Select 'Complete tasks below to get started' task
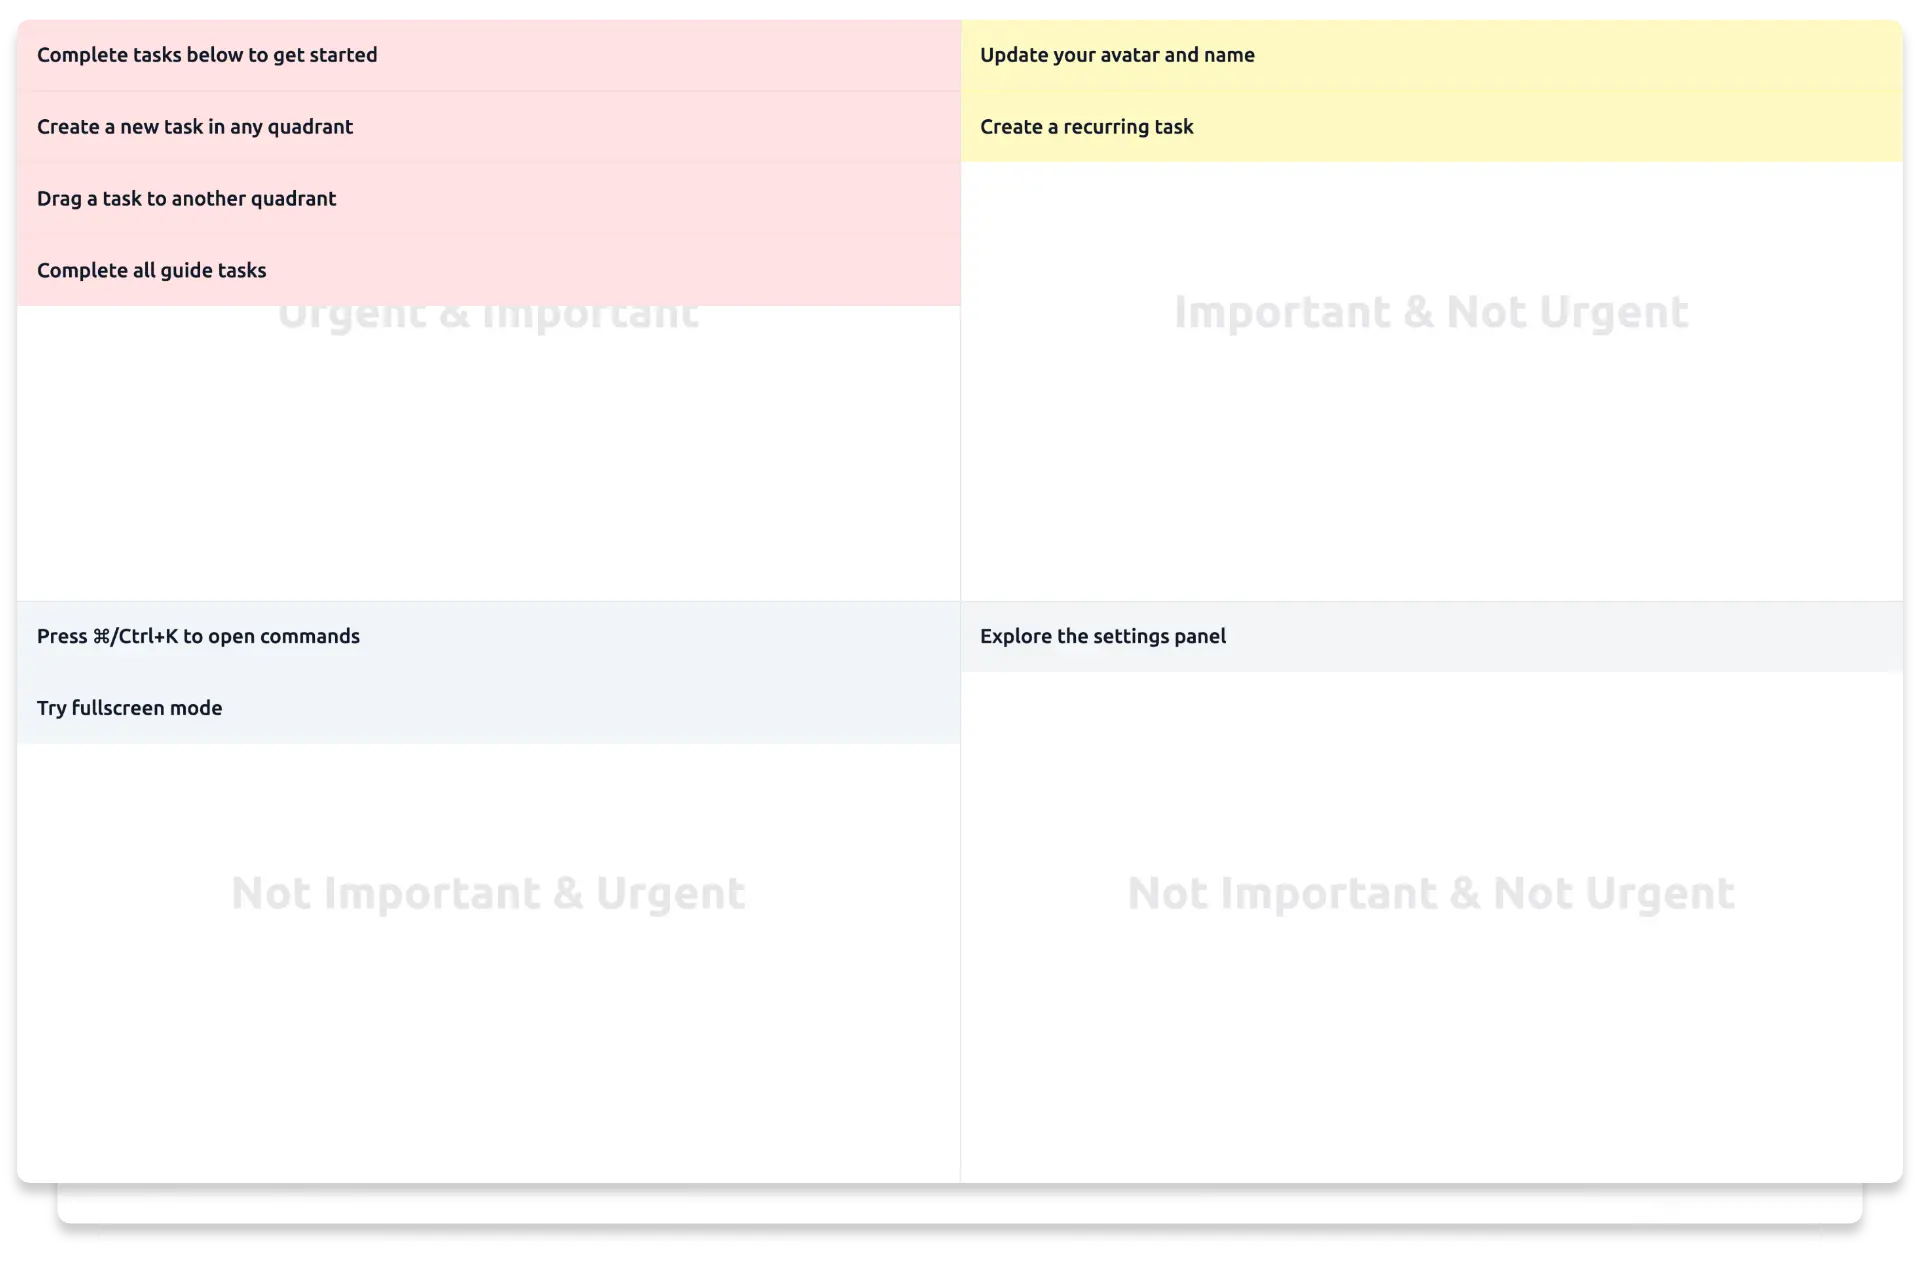 (x=207, y=55)
